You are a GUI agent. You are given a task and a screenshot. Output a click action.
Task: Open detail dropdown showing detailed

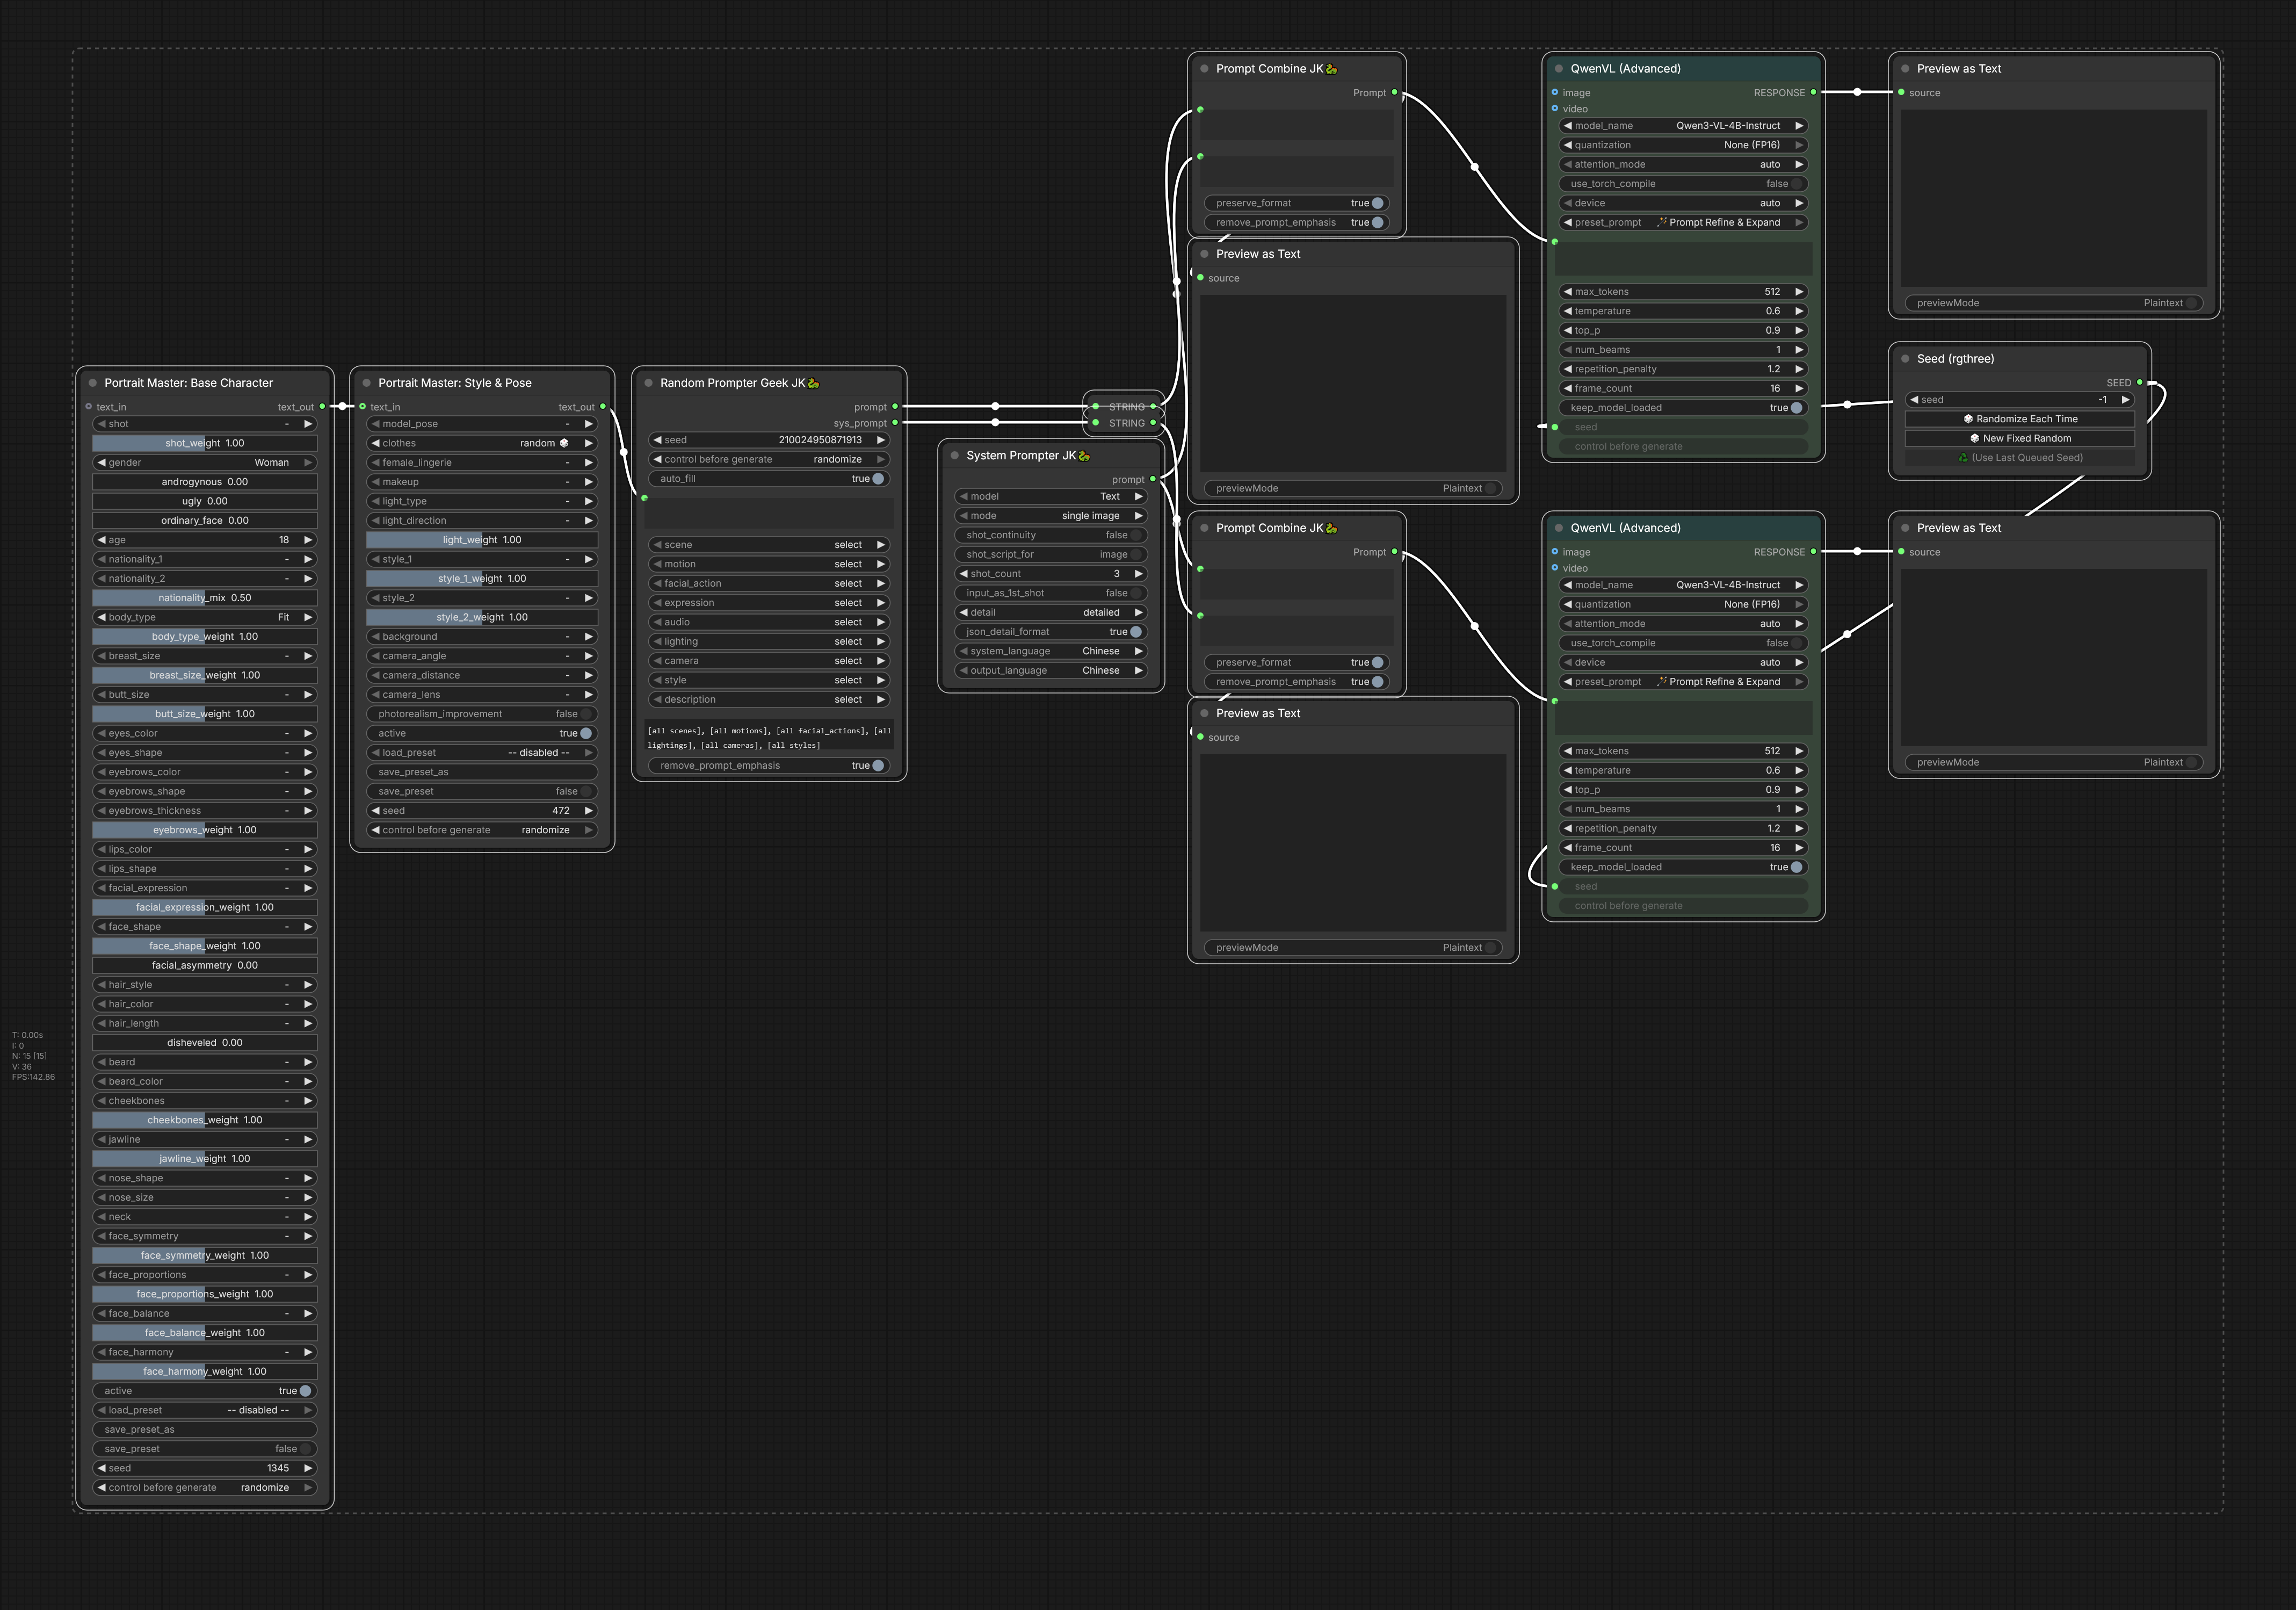(x=1051, y=612)
